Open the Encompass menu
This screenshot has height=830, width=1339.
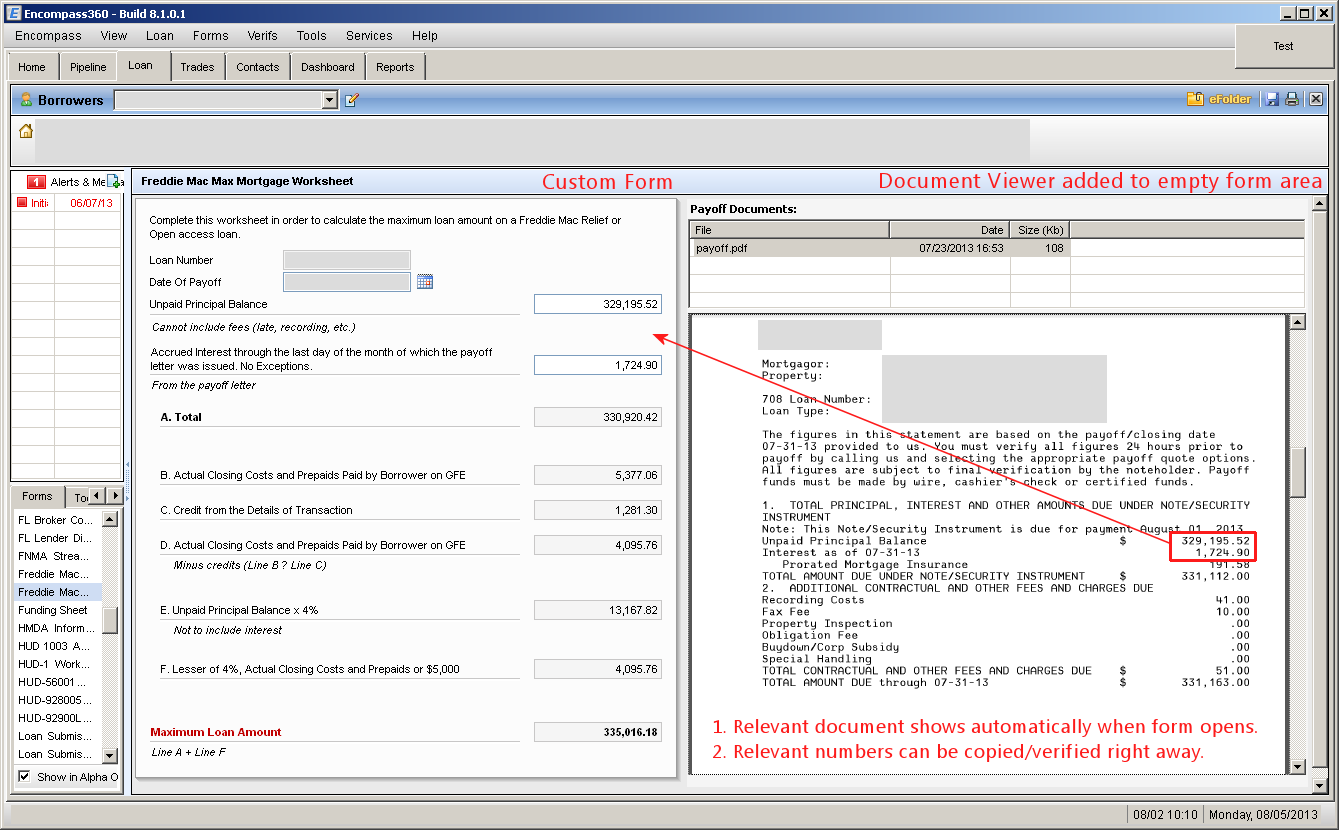pyautogui.click(x=48, y=36)
